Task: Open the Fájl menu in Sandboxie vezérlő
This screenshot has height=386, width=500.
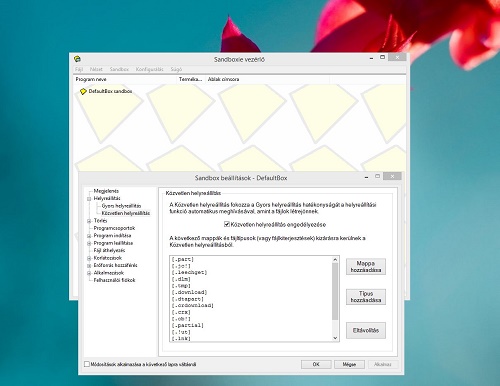Action: click(x=79, y=69)
